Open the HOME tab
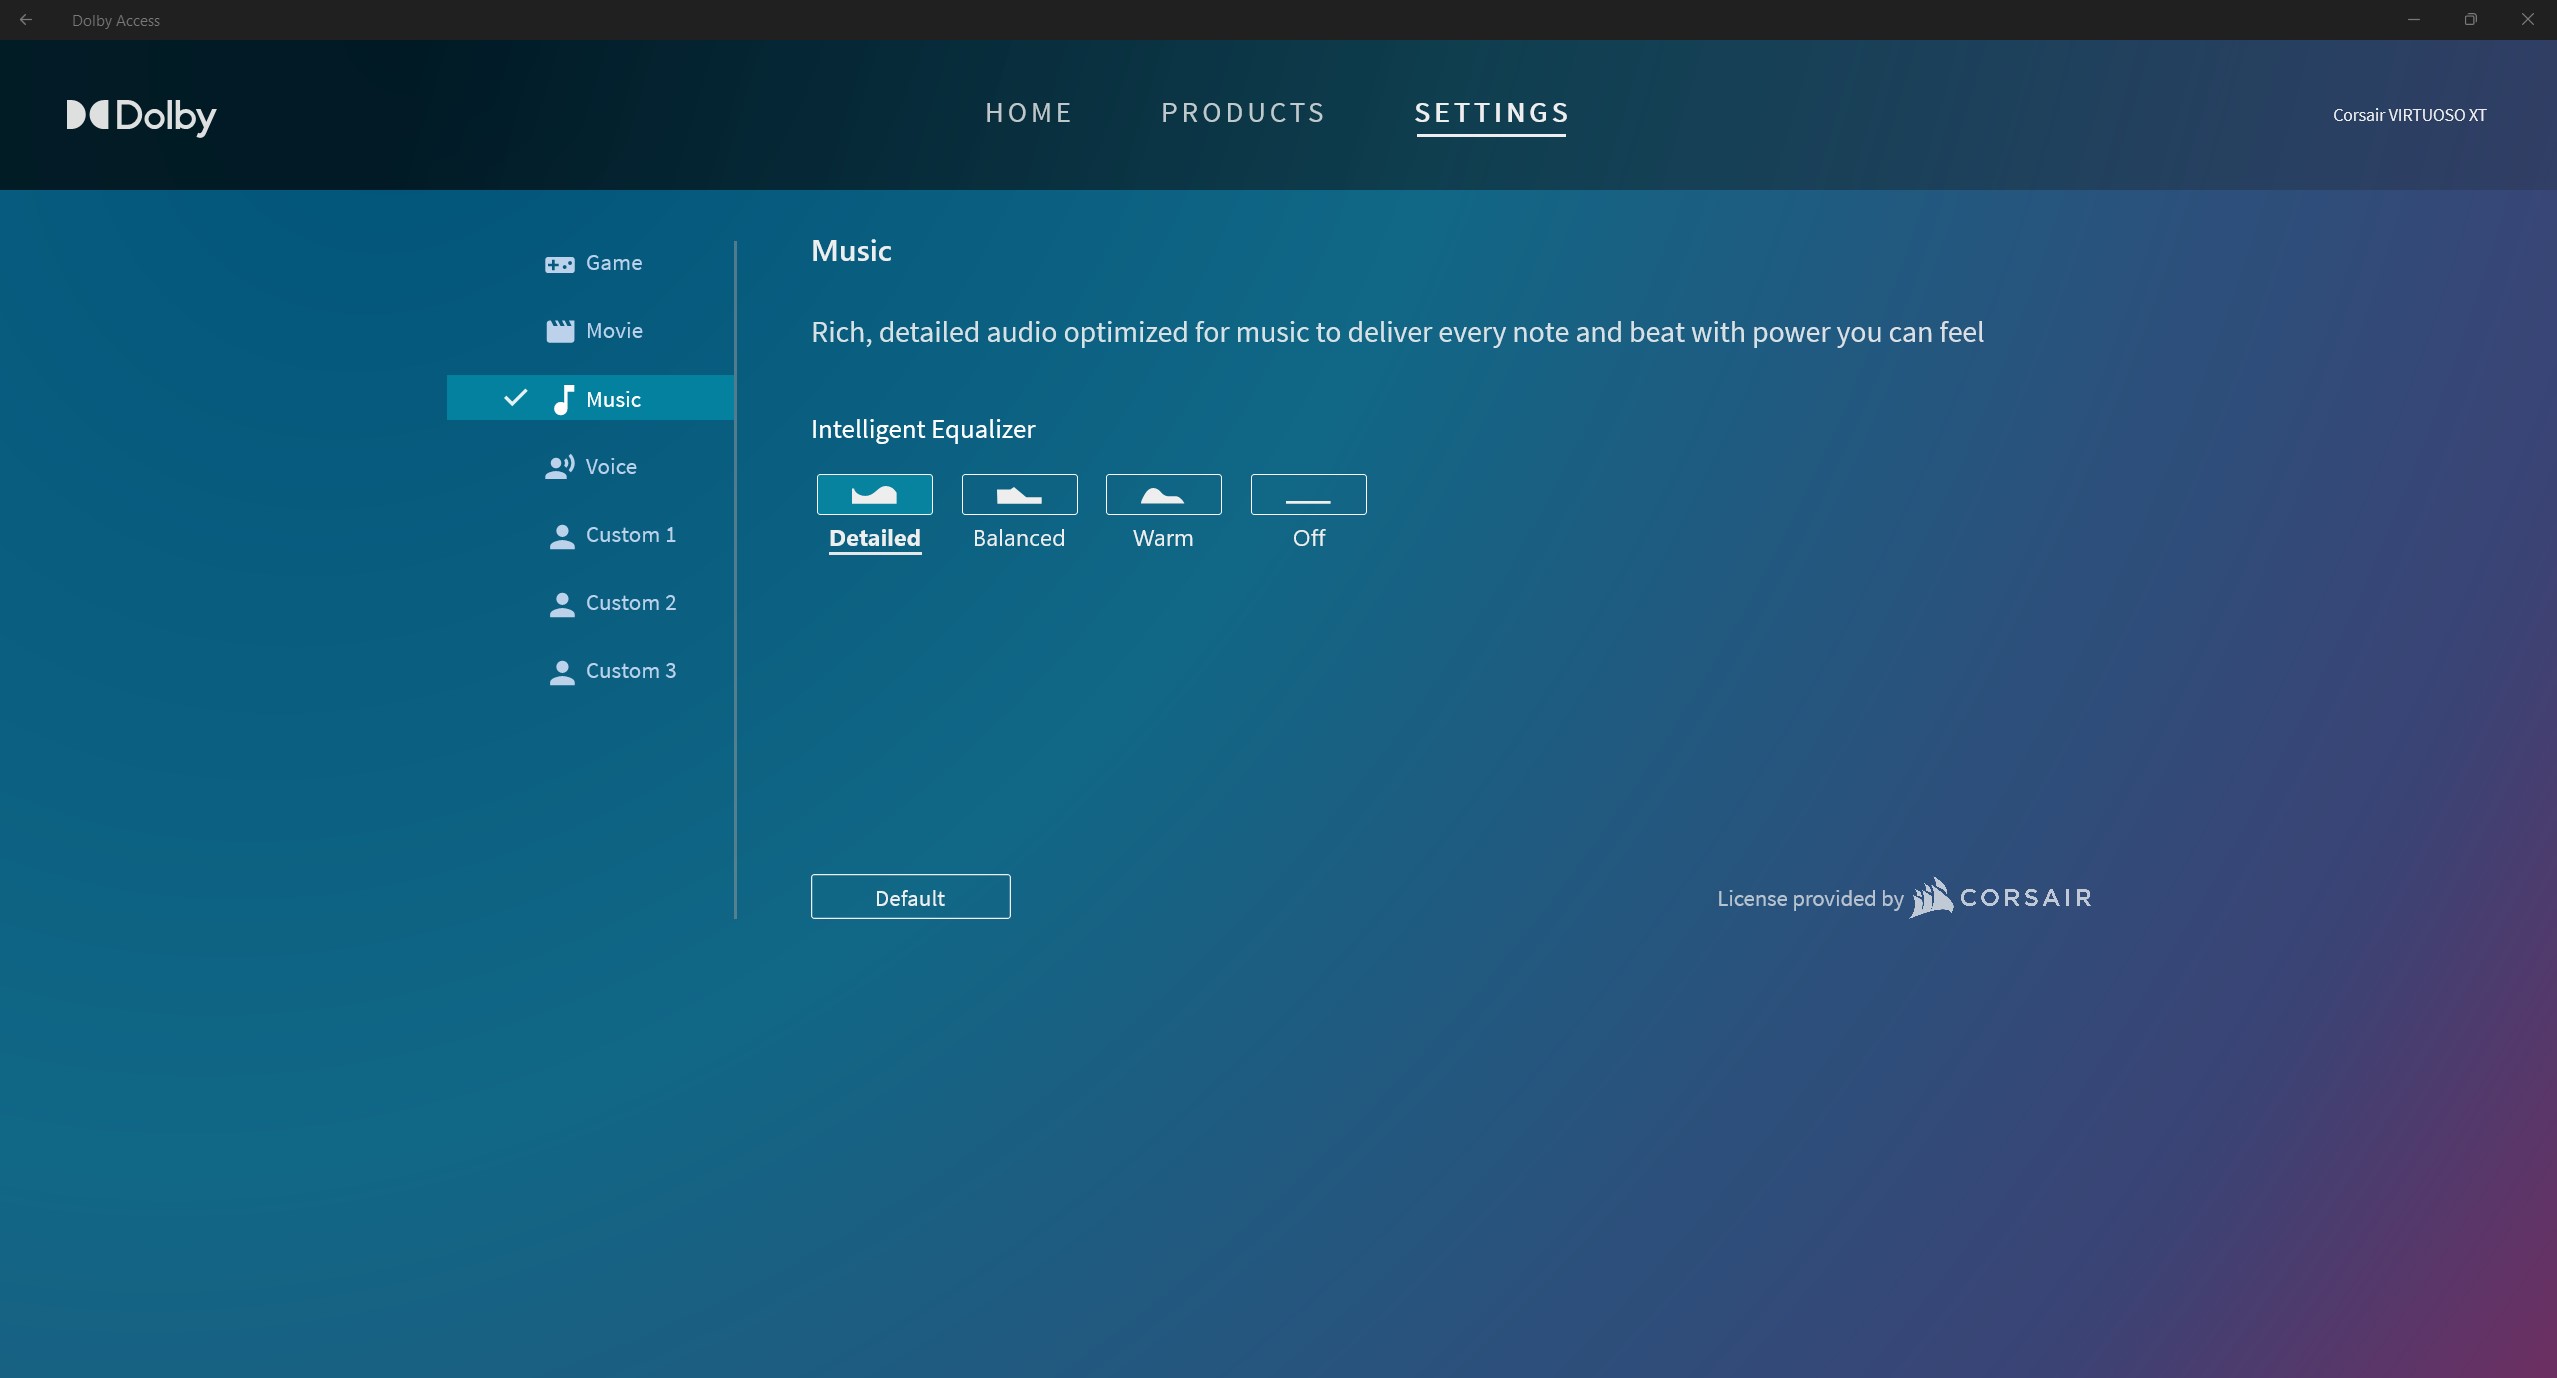2557x1378 pixels. [x=1029, y=113]
